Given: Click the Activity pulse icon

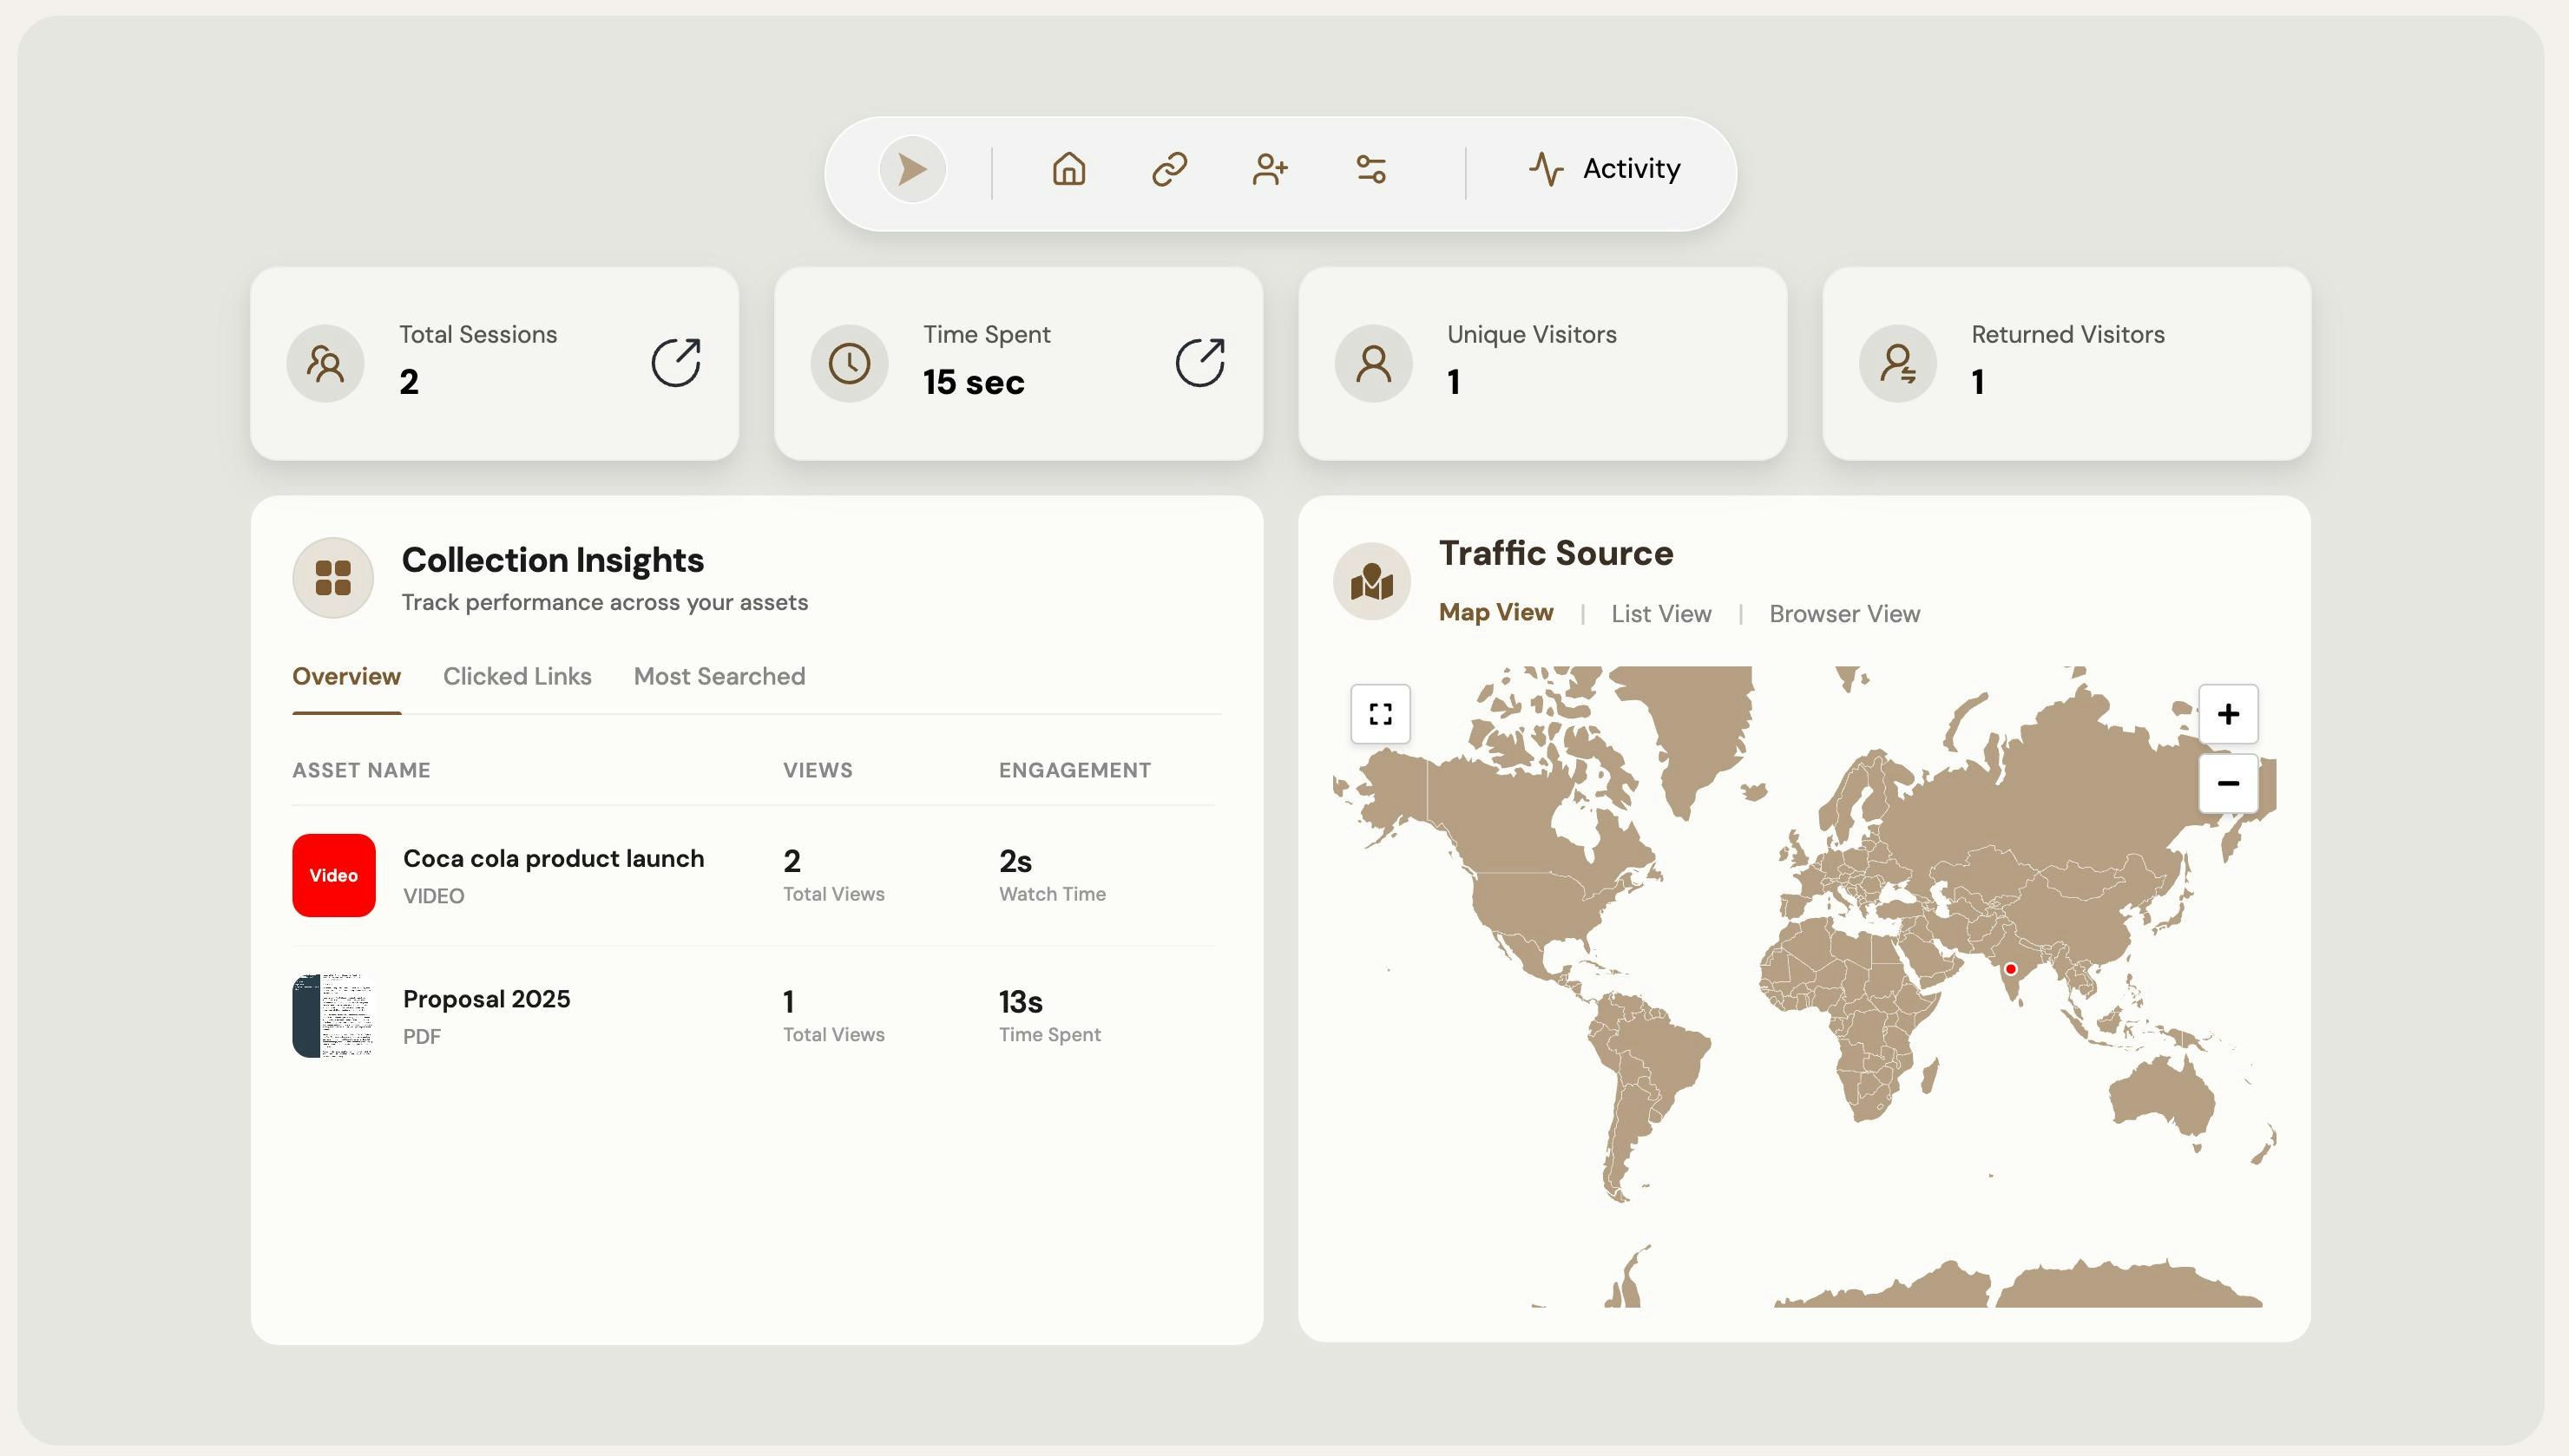Looking at the screenshot, I should (1545, 169).
